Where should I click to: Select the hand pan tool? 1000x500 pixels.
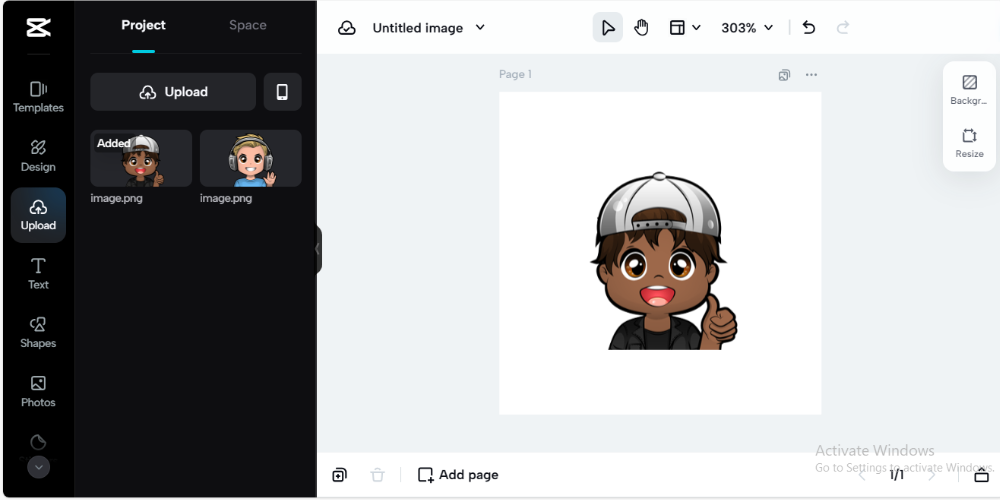pos(641,28)
